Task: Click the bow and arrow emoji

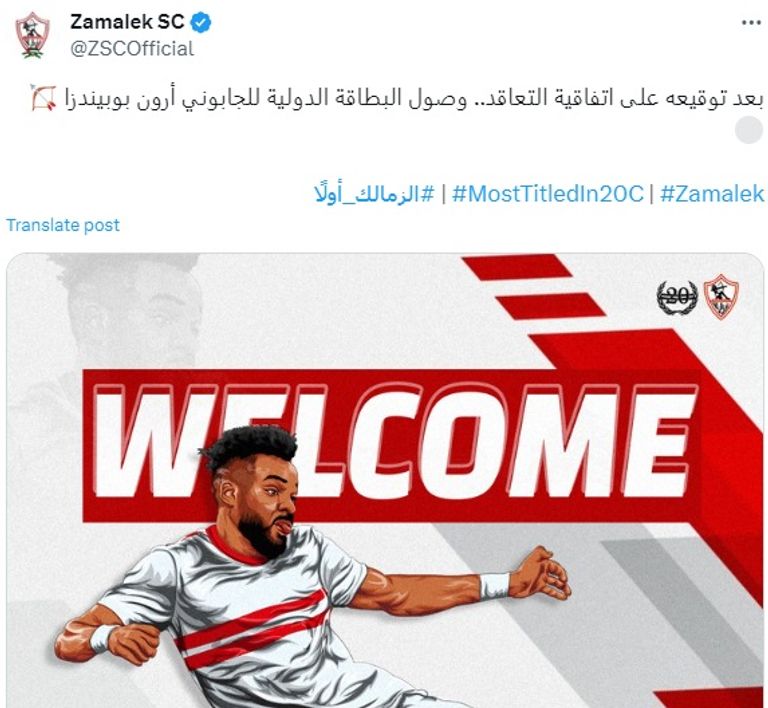Action: [x=44, y=97]
